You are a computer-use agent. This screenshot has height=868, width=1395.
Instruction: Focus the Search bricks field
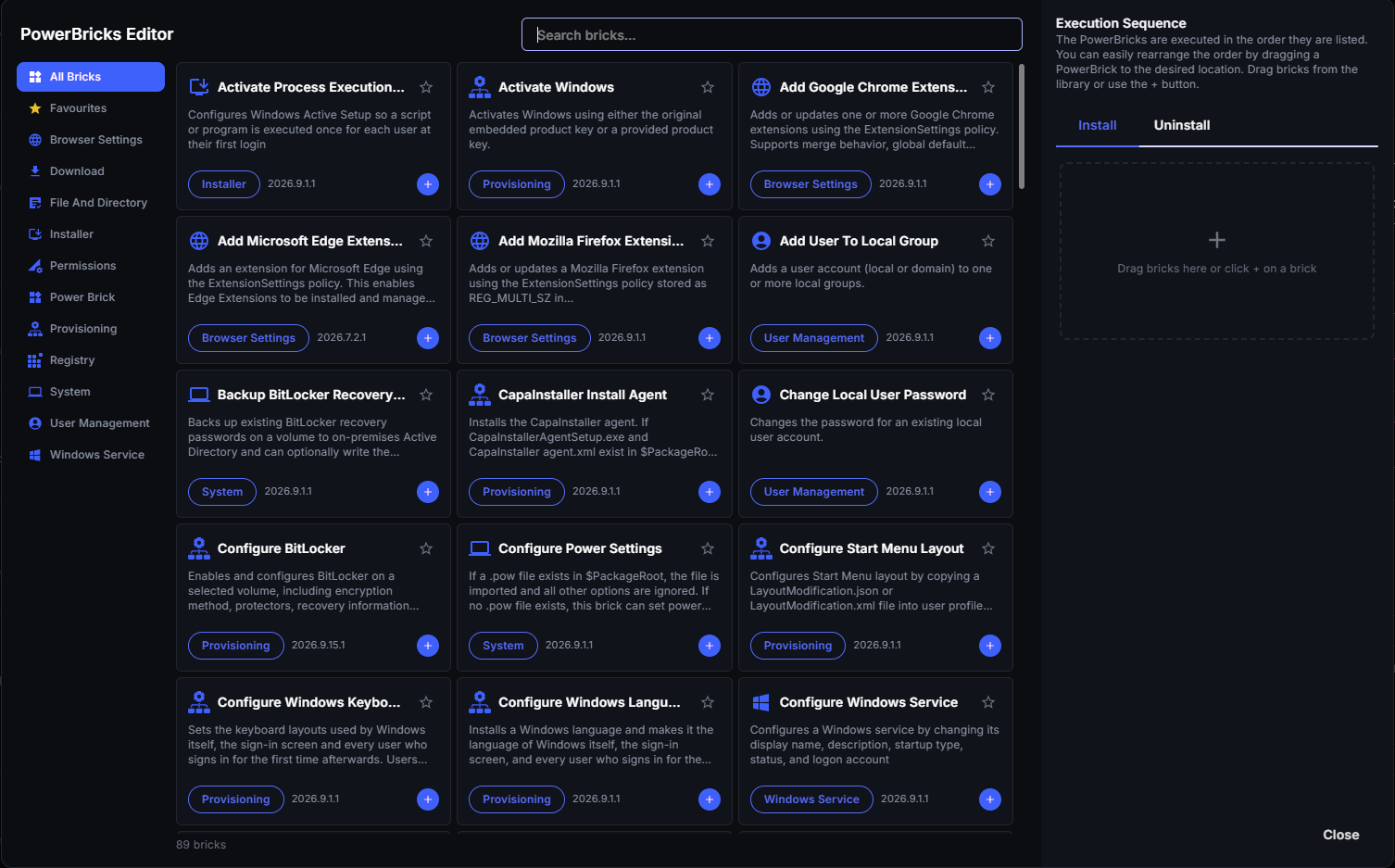(772, 35)
